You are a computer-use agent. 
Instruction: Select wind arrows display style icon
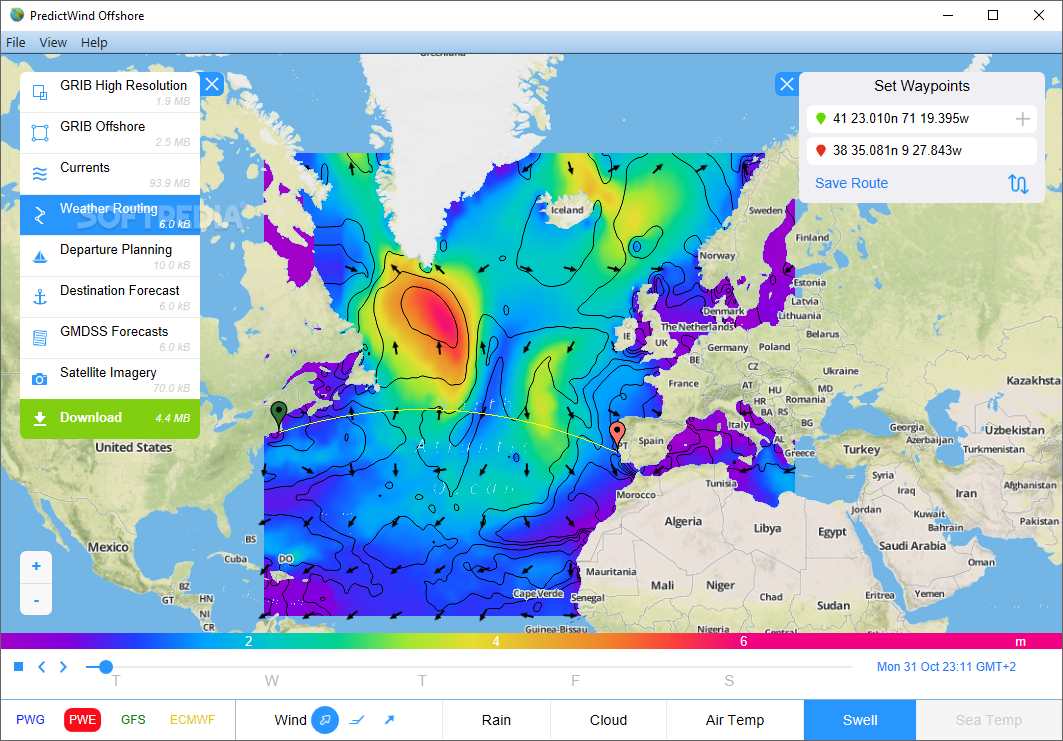pyautogui.click(x=389, y=720)
